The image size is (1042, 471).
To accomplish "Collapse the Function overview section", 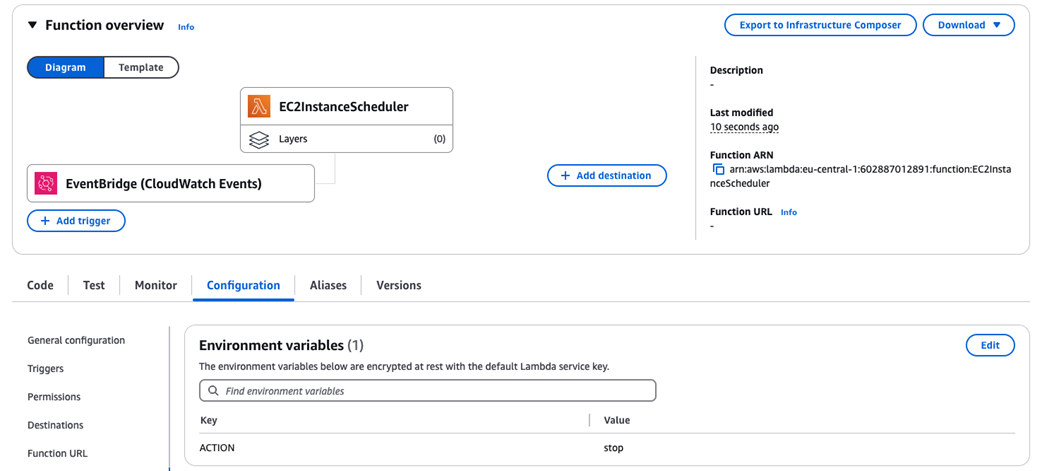I will 32,25.
